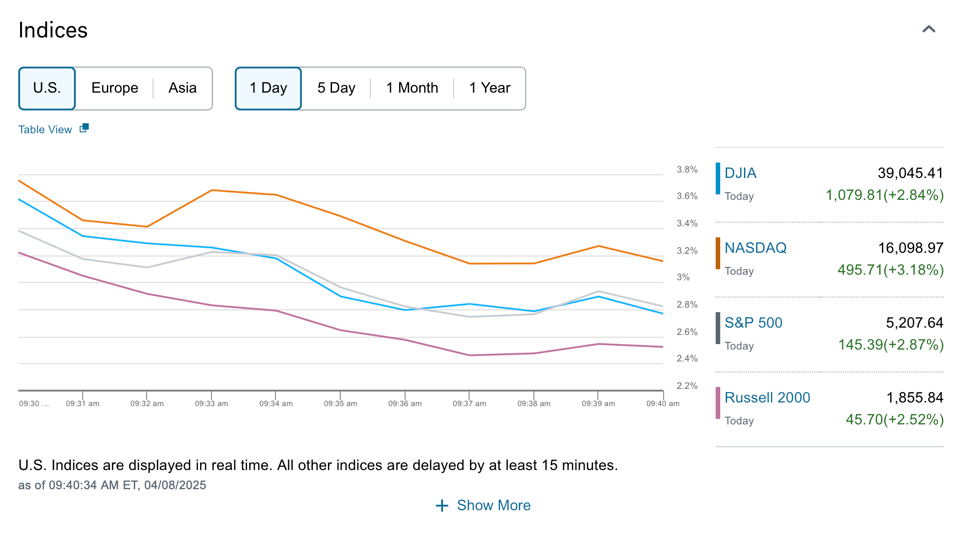Open the NASDAQ index link
960x533 pixels.
(755, 248)
